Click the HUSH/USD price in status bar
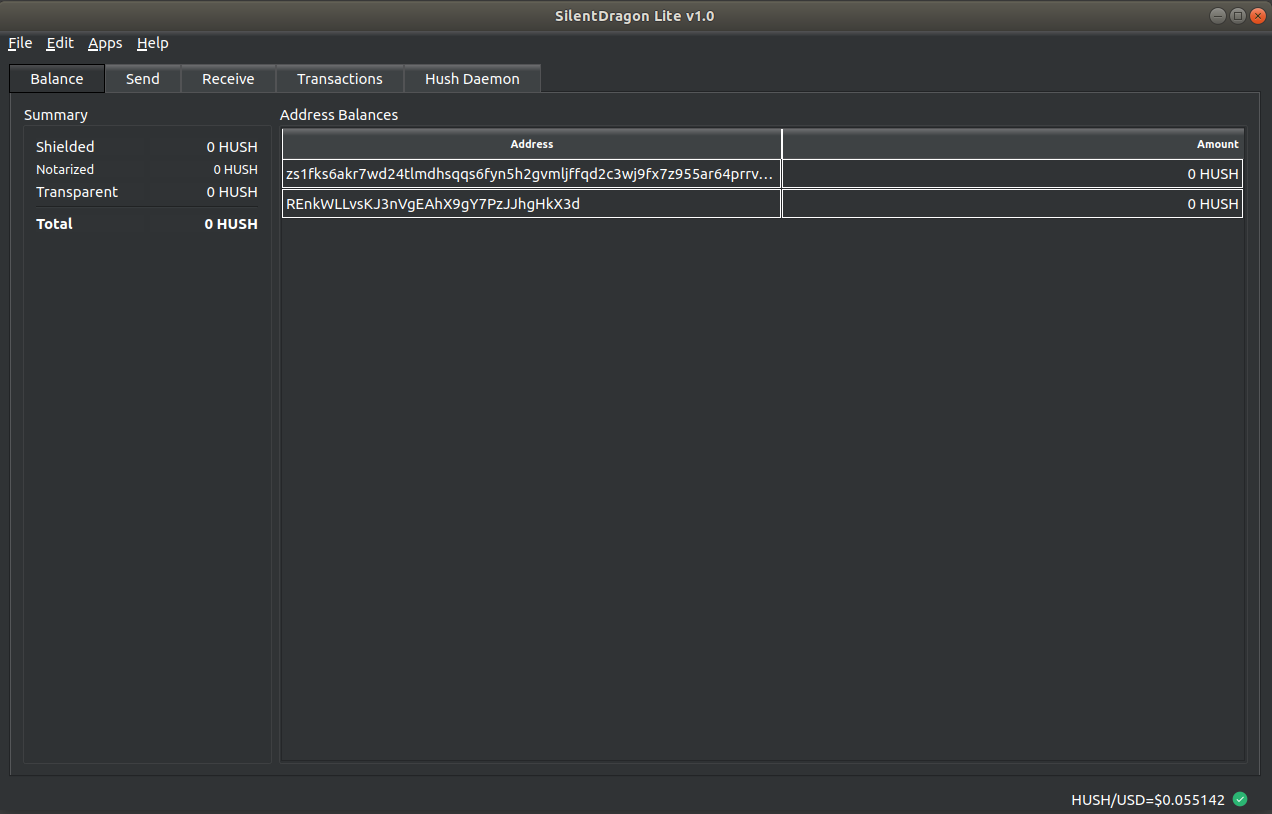This screenshot has width=1272, height=814. (1148, 800)
